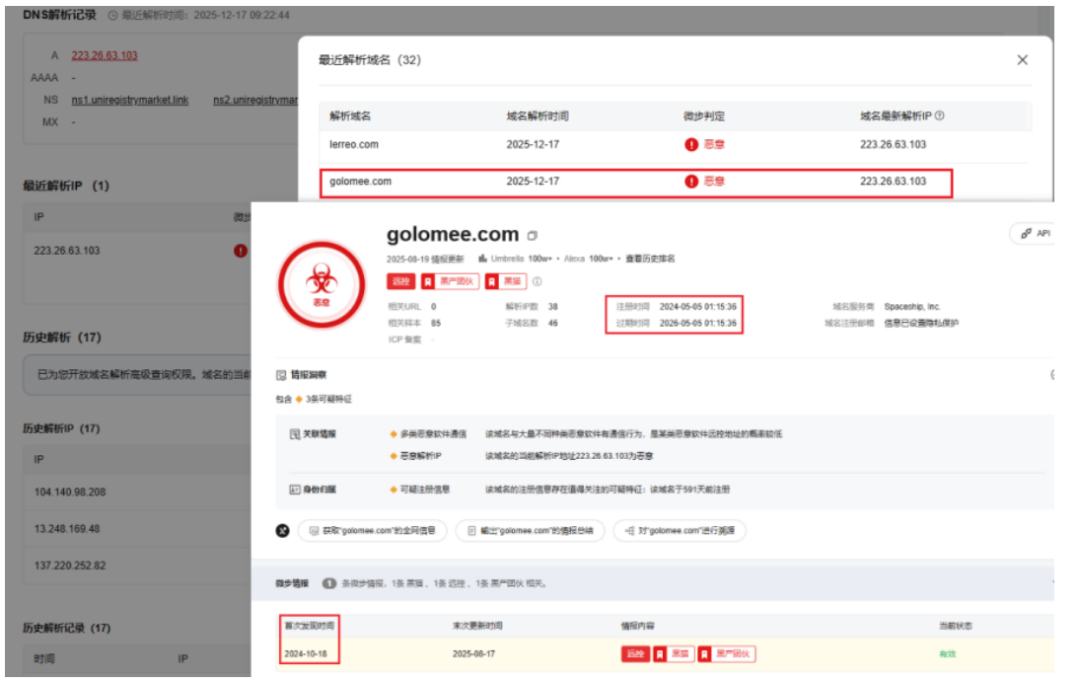Viewport: 1080px width, 683px height.
Task: Click help icon next to 域名最新解析IP header
Action: (939, 116)
